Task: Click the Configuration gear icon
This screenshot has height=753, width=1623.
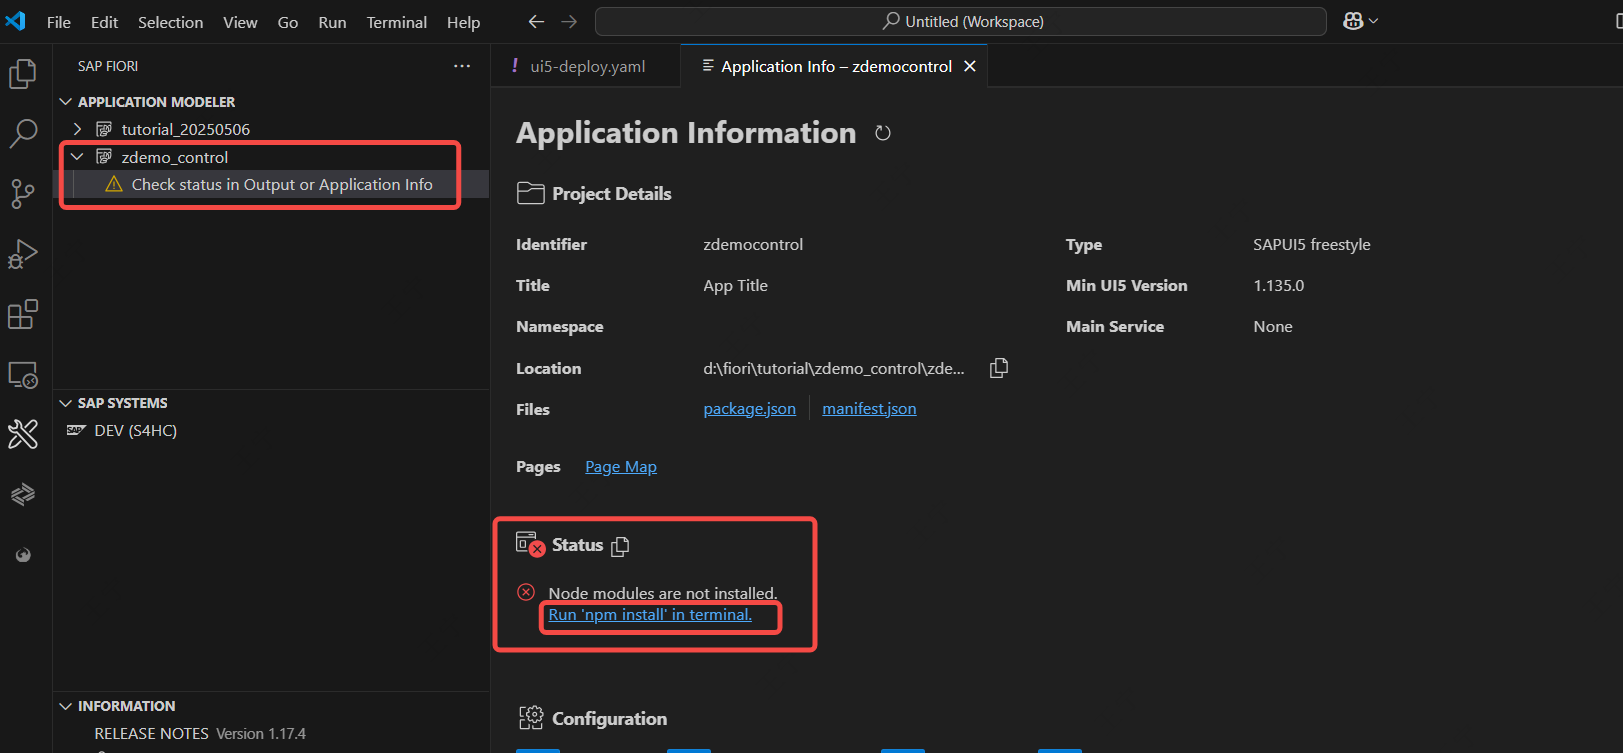Action: coord(531,718)
